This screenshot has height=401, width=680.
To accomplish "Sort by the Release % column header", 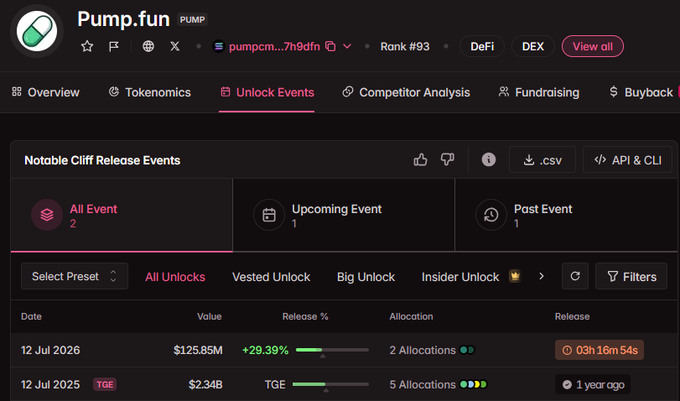I will coord(305,316).
